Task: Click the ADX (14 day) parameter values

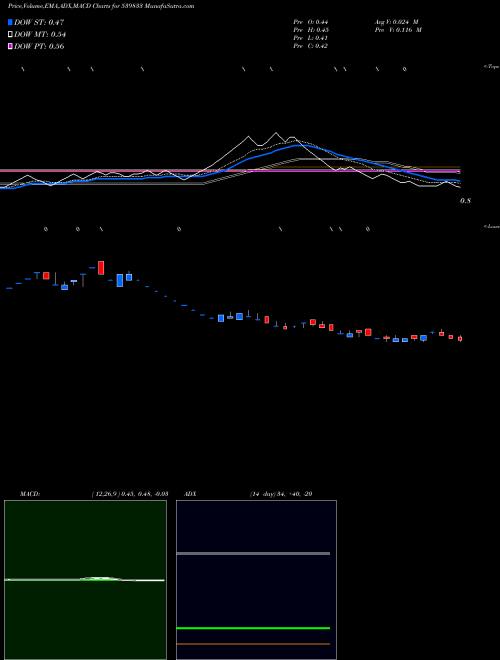Action: coord(281,494)
